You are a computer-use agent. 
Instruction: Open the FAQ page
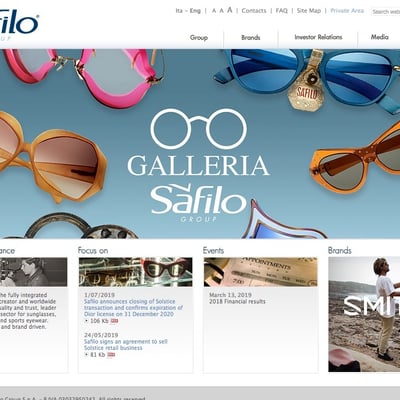pyautogui.click(x=282, y=11)
